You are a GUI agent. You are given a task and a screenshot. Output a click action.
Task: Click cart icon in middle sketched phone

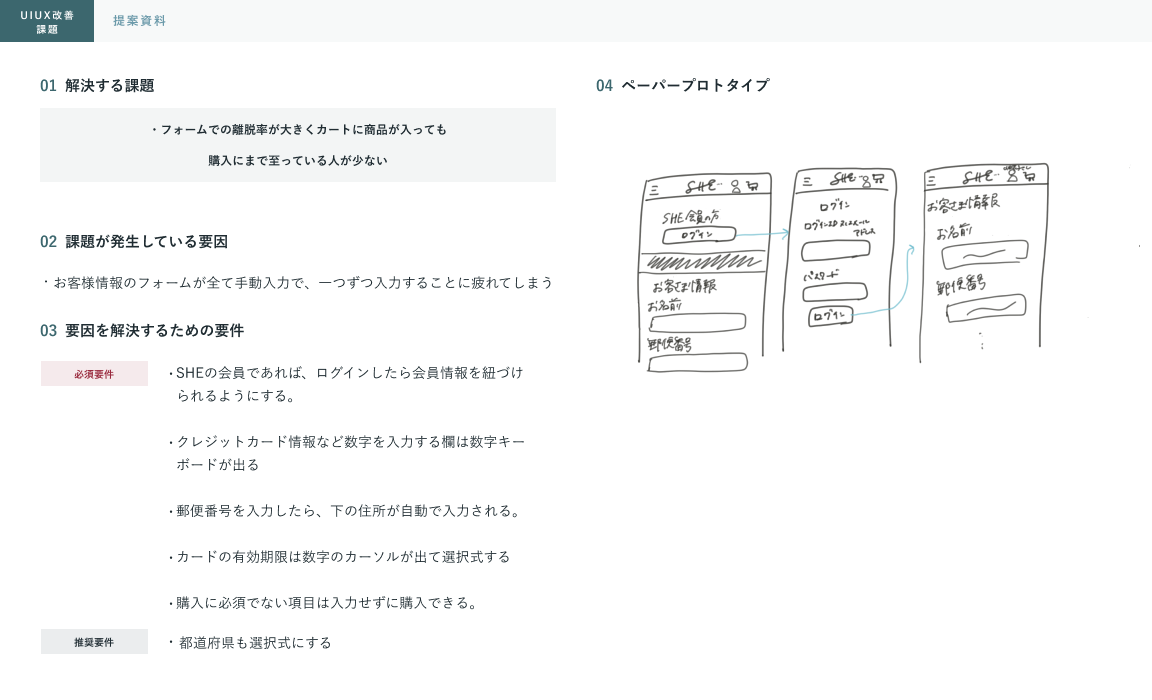pyautogui.click(x=879, y=179)
